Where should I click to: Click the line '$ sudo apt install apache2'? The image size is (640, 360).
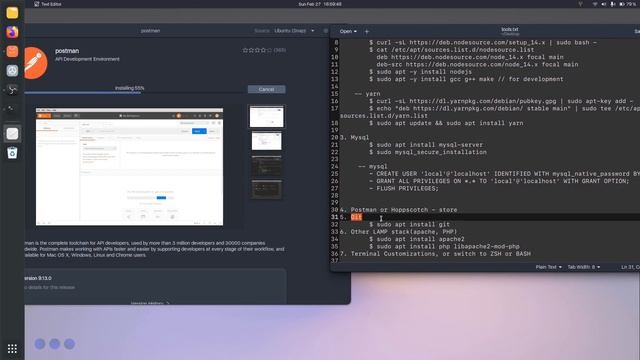pyautogui.click(x=417, y=239)
